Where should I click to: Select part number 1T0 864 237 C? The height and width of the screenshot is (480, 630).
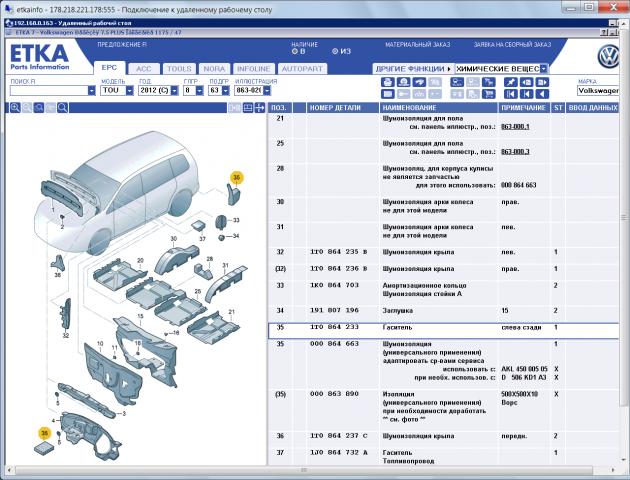tap(339, 436)
